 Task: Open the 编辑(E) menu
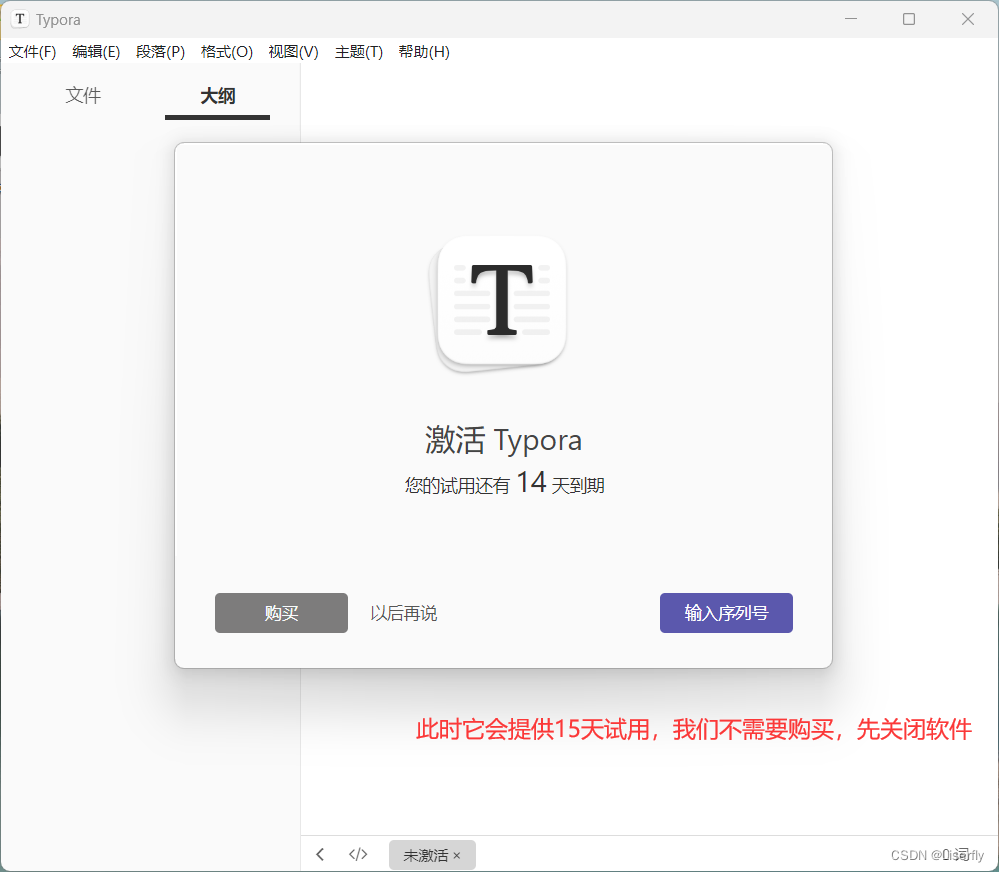pyautogui.click(x=96, y=52)
